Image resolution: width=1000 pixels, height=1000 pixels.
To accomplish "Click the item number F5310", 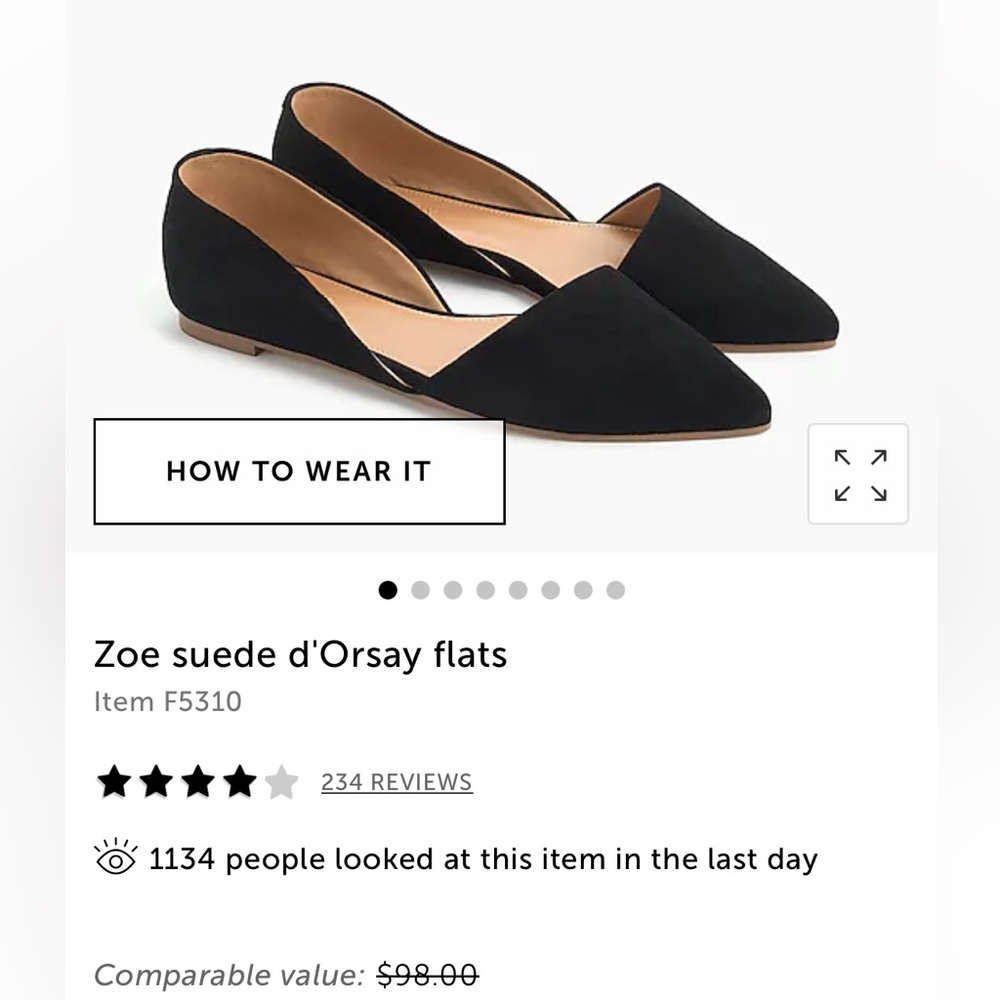I will click(x=168, y=702).
